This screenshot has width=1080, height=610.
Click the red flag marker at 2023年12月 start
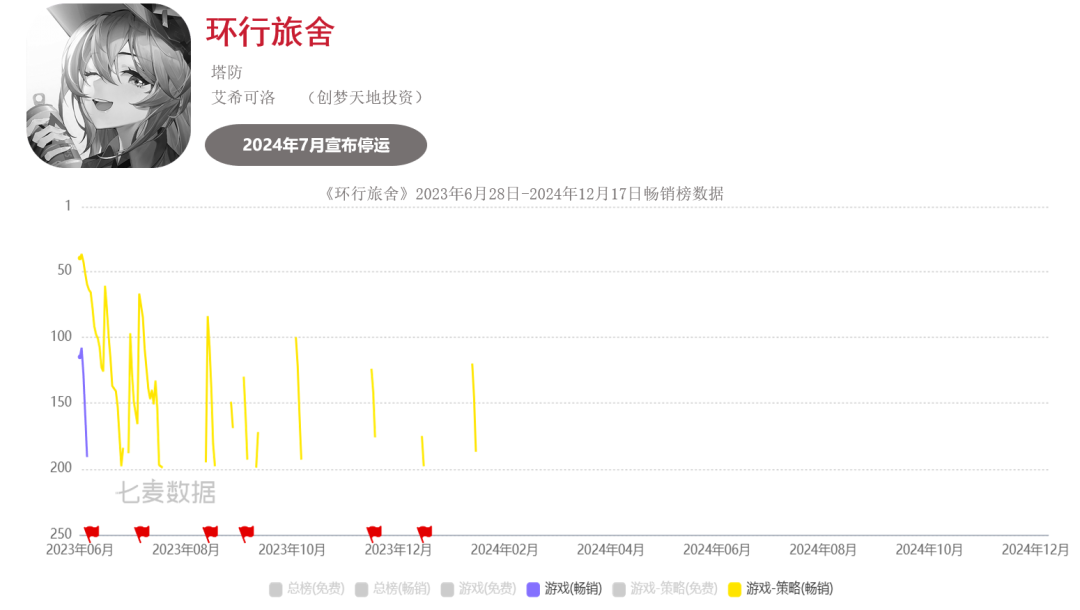pyautogui.click(x=374, y=532)
